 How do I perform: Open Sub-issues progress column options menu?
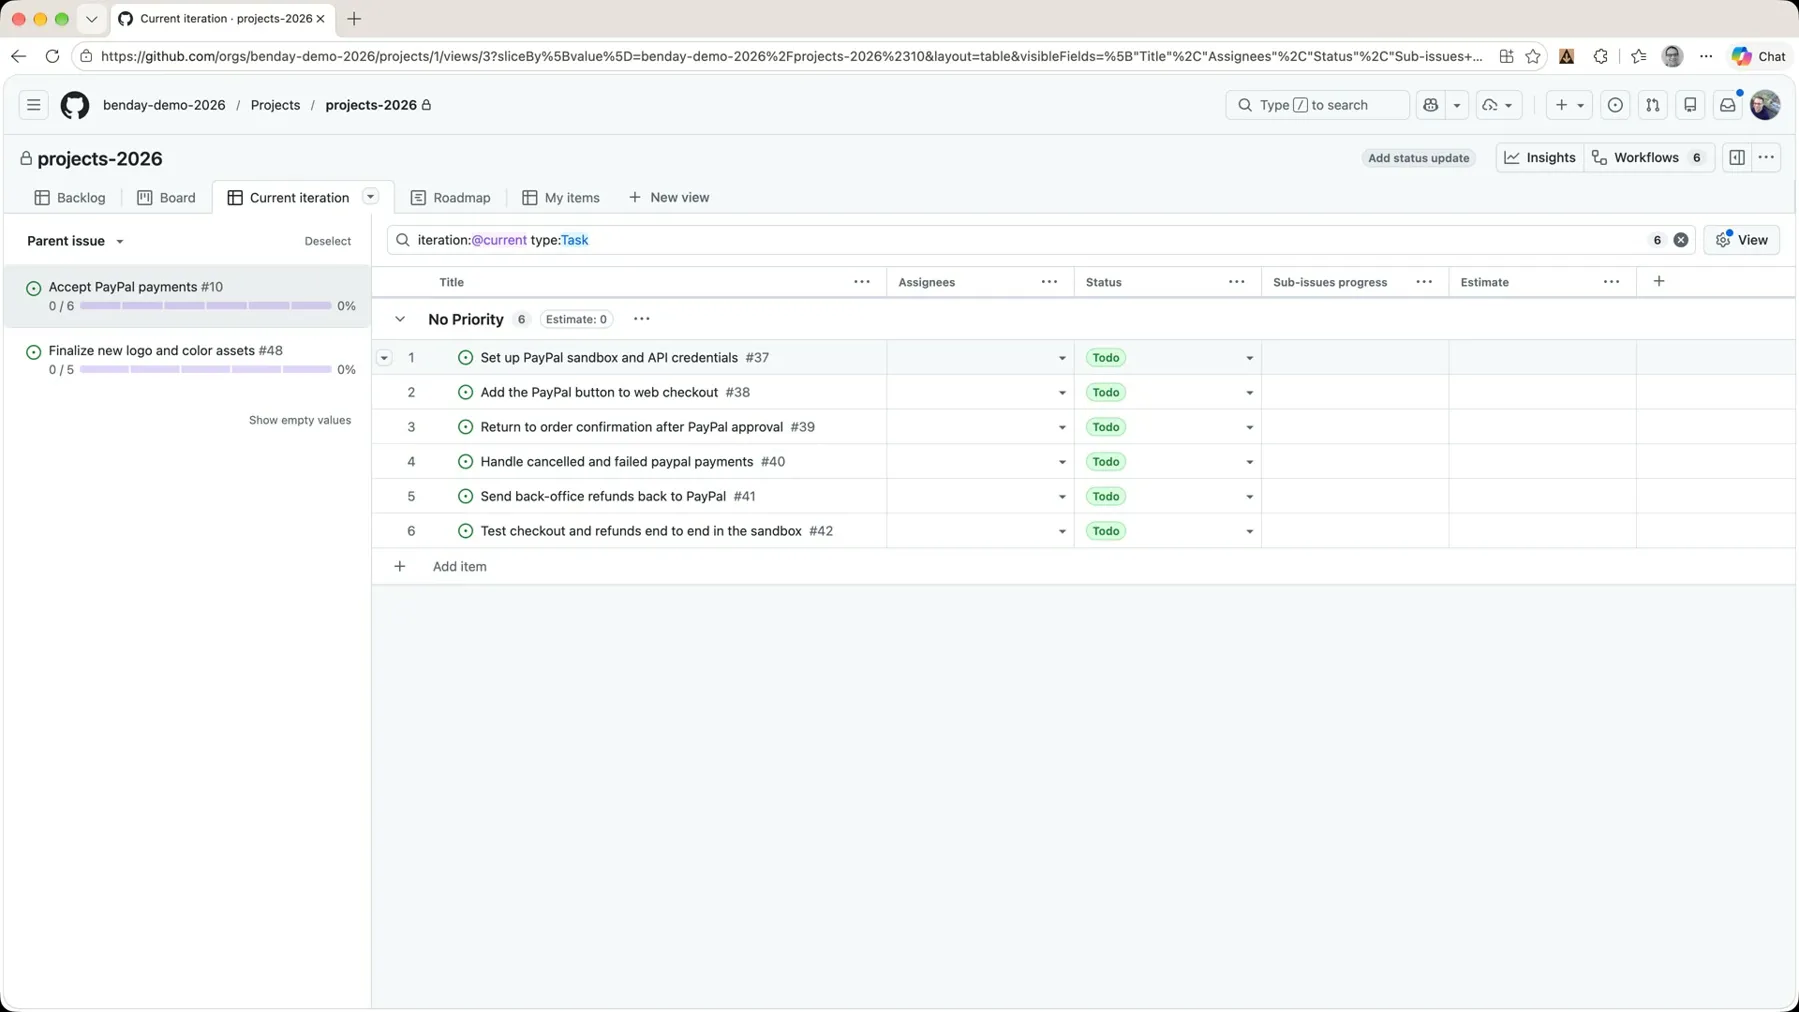[1424, 282]
